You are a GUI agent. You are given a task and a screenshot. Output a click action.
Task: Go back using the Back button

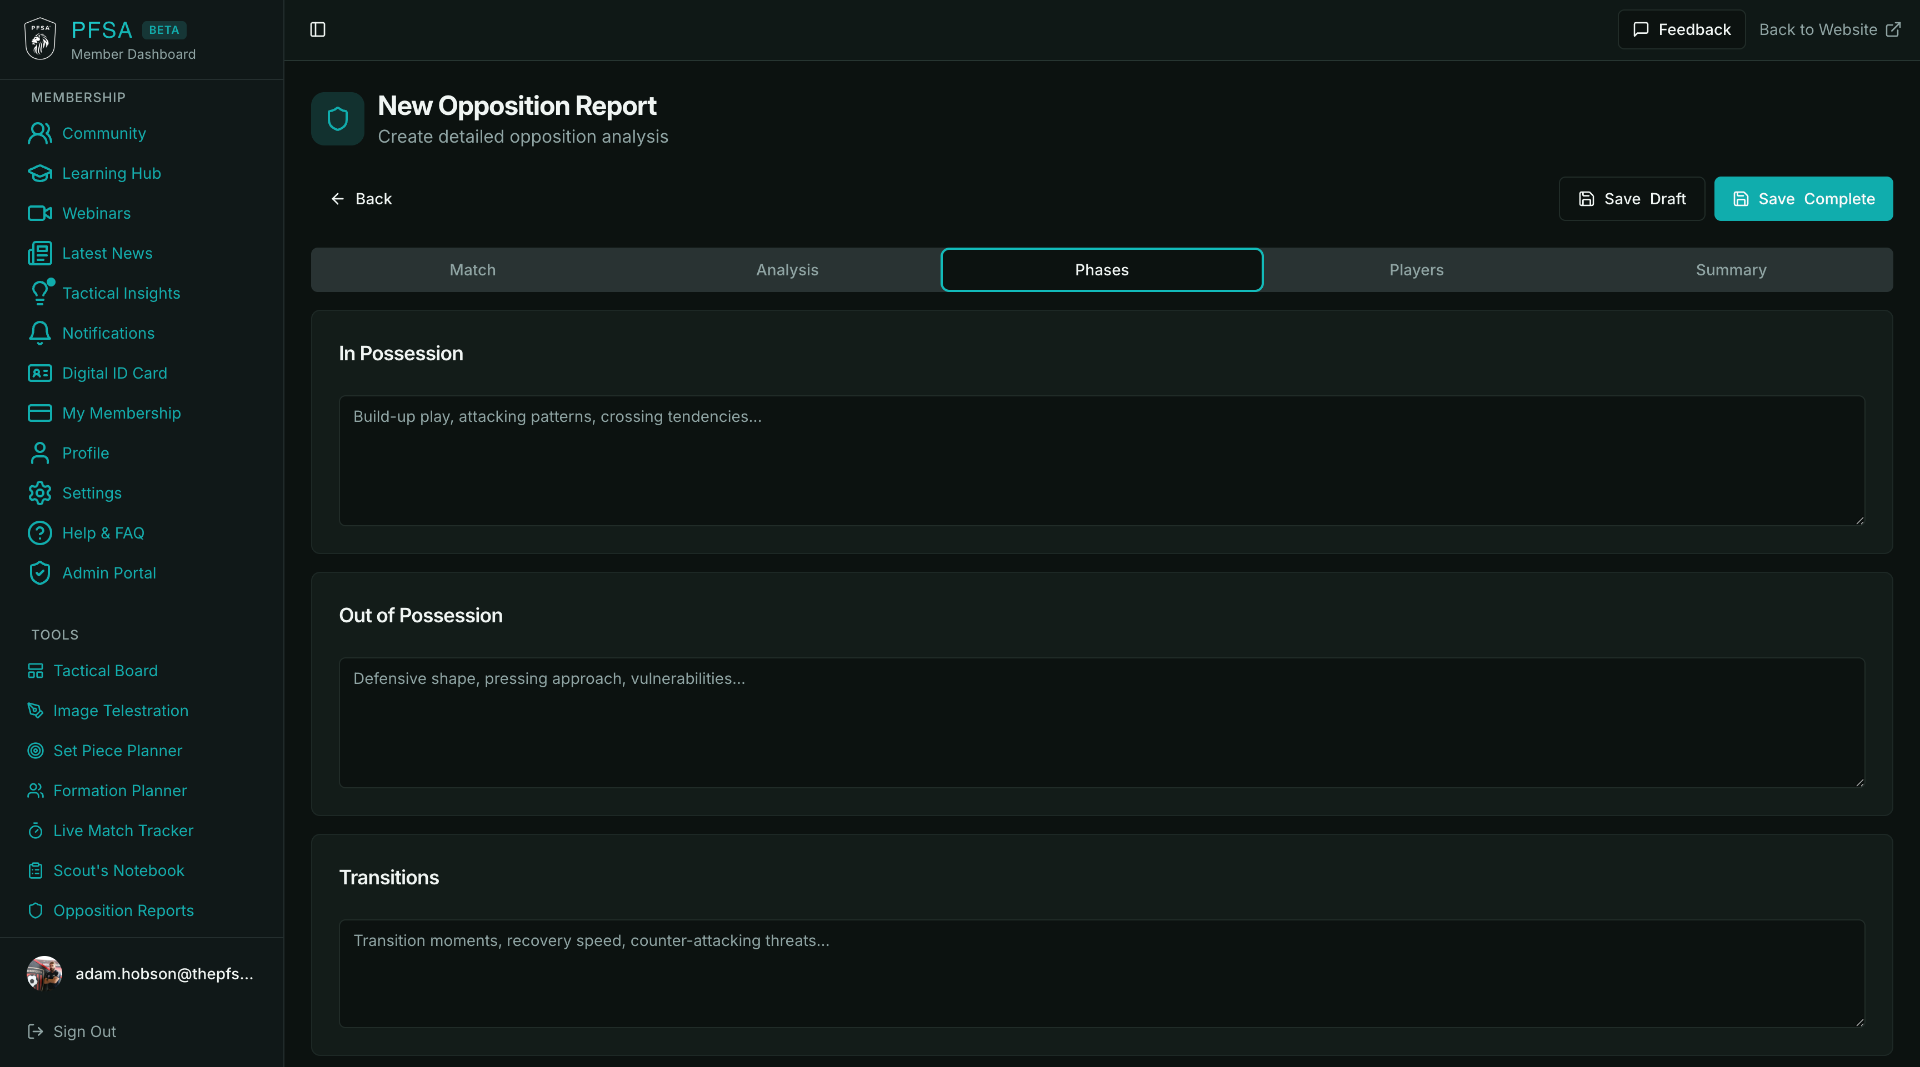361,199
